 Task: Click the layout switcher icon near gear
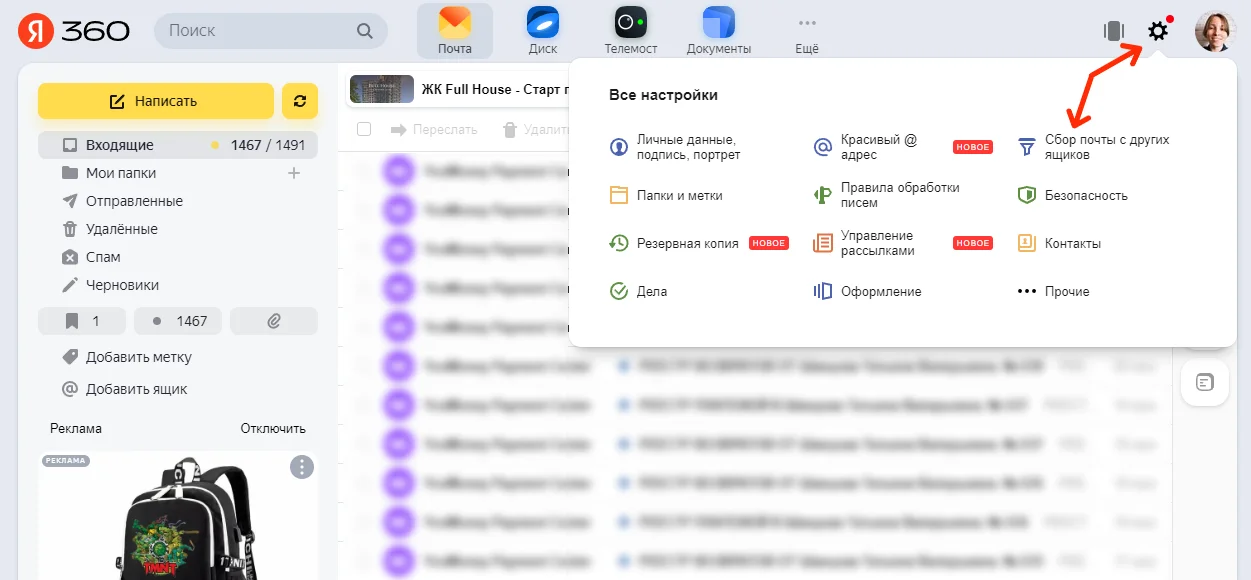point(1113,31)
